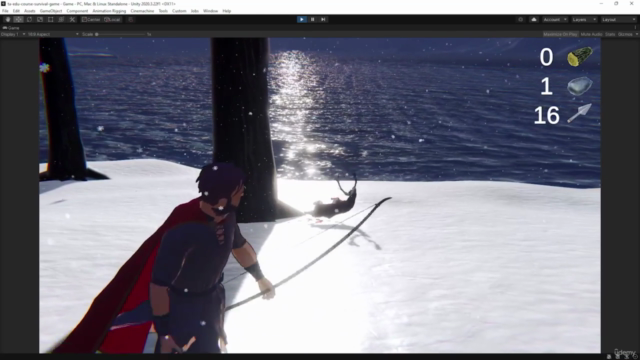This screenshot has width=640, height=360.
Task: Toggle Mute Audio
Action: [x=591, y=34]
